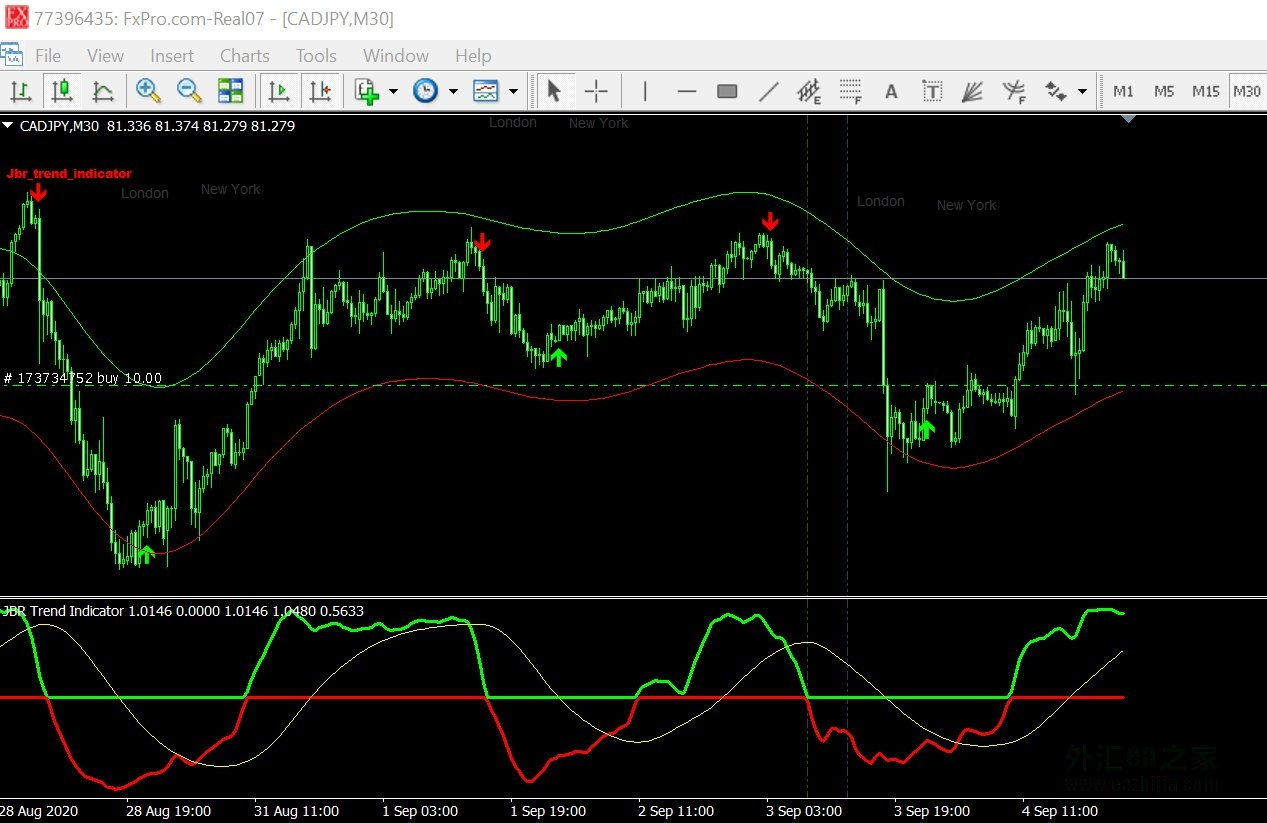Open the Indicators list dropdown arrow

click(393, 92)
